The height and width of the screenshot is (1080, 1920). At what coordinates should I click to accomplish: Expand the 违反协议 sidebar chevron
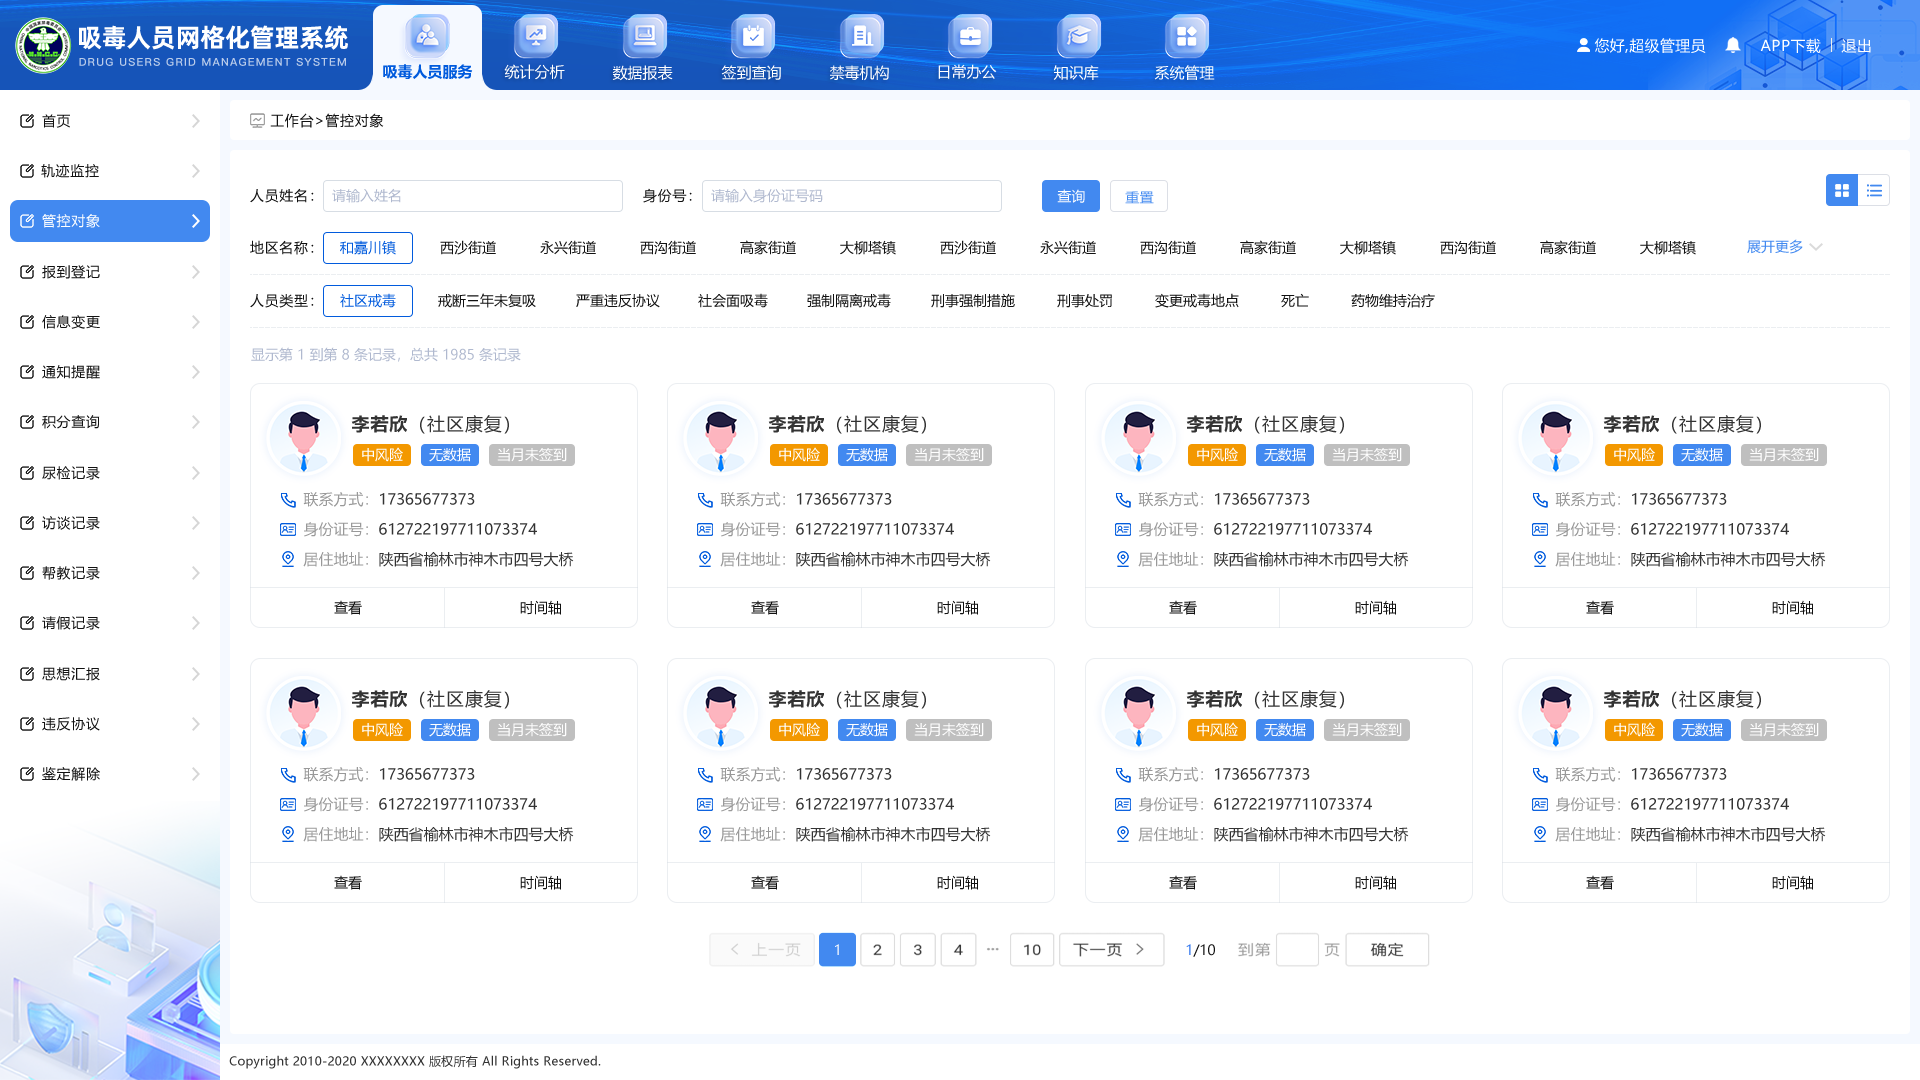point(196,724)
